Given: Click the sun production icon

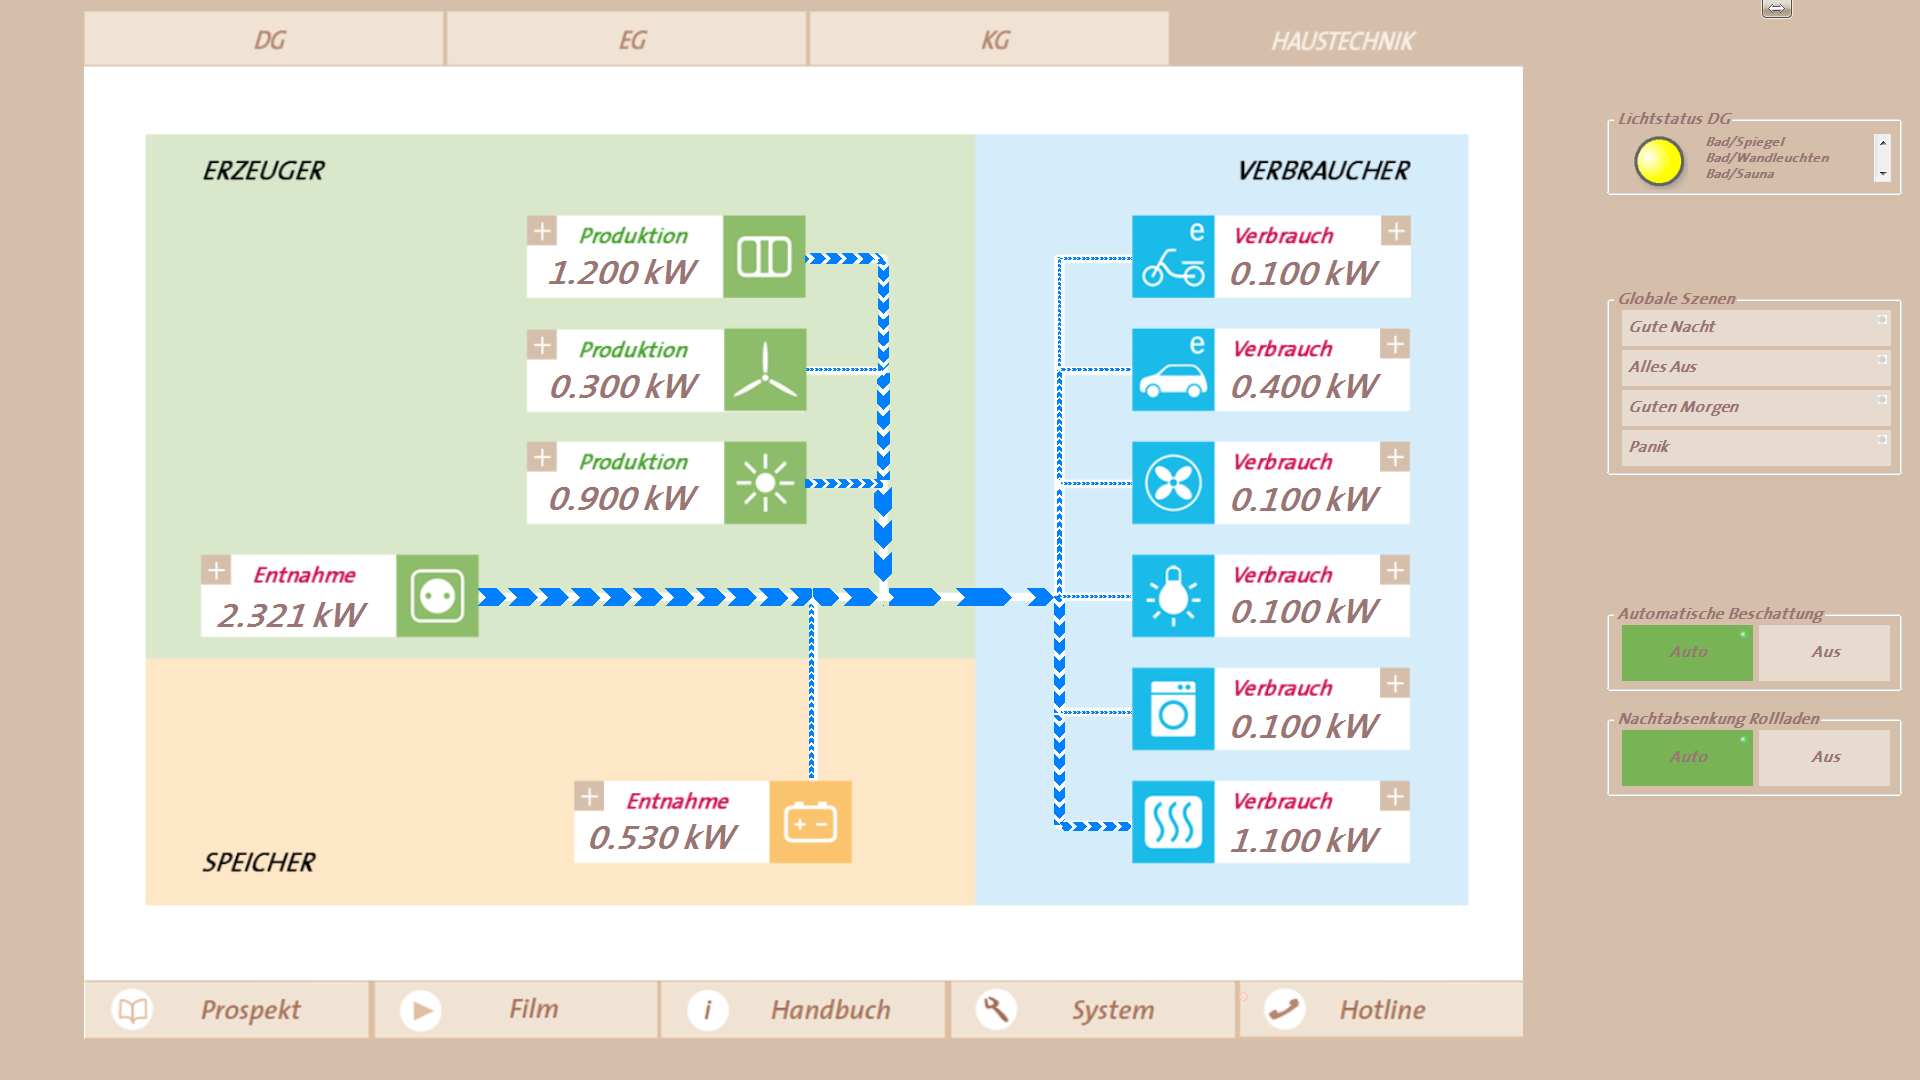Looking at the screenshot, I should point(764,483).
